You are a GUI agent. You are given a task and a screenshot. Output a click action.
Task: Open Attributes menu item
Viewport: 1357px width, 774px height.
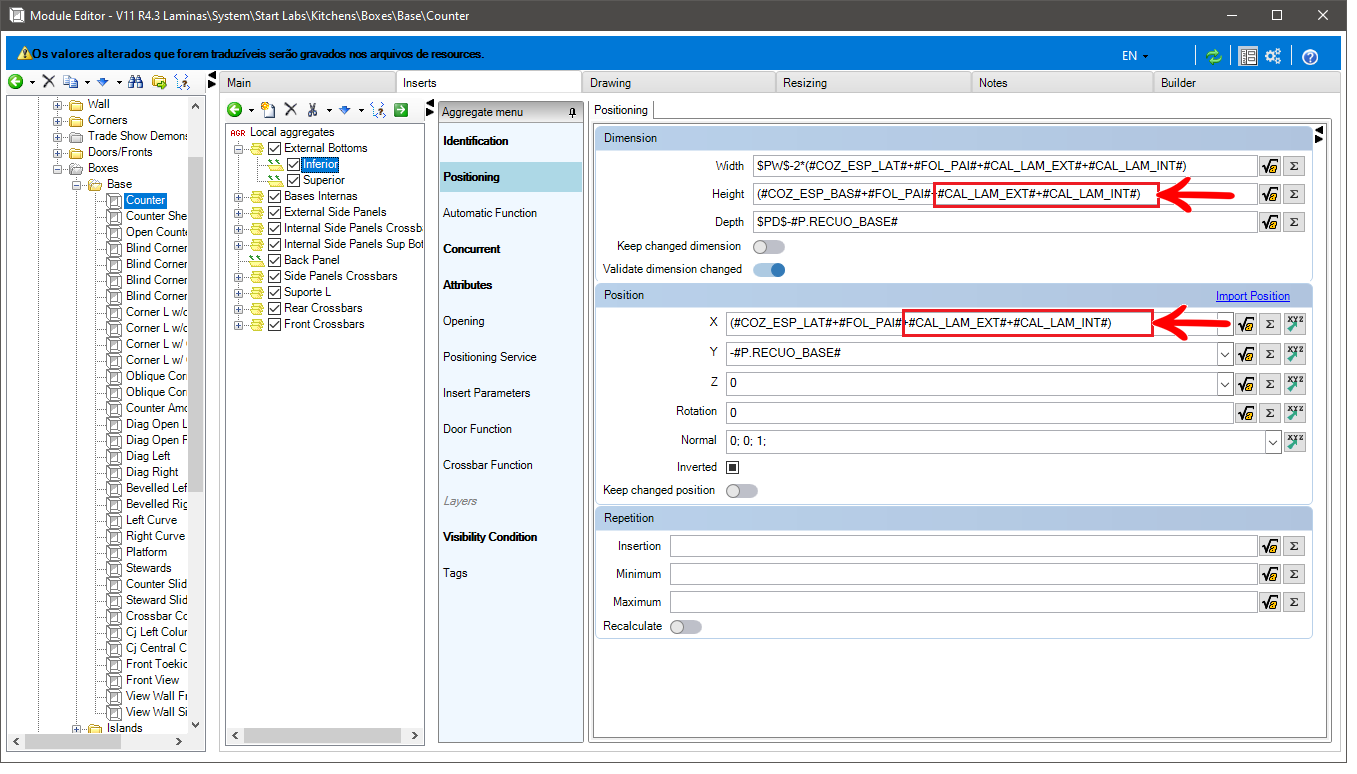tap(510, 285)
